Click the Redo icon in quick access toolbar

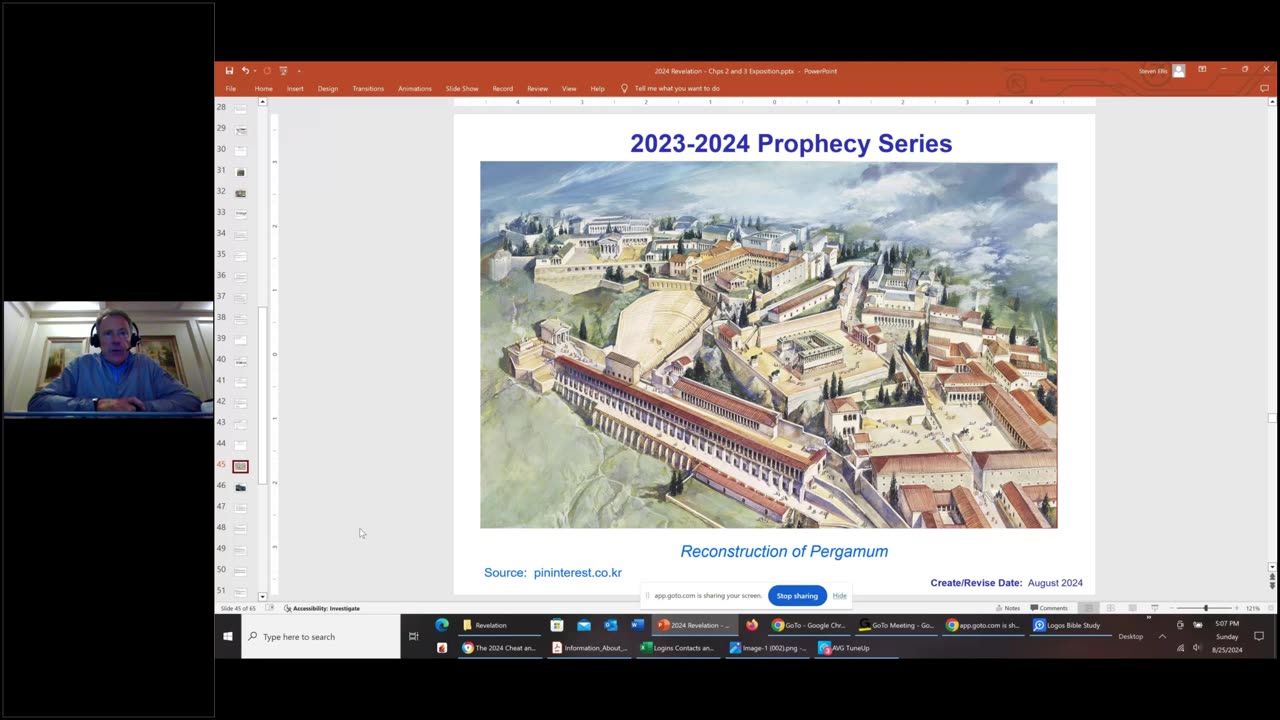pyautogui.click(x=267, y=71)
